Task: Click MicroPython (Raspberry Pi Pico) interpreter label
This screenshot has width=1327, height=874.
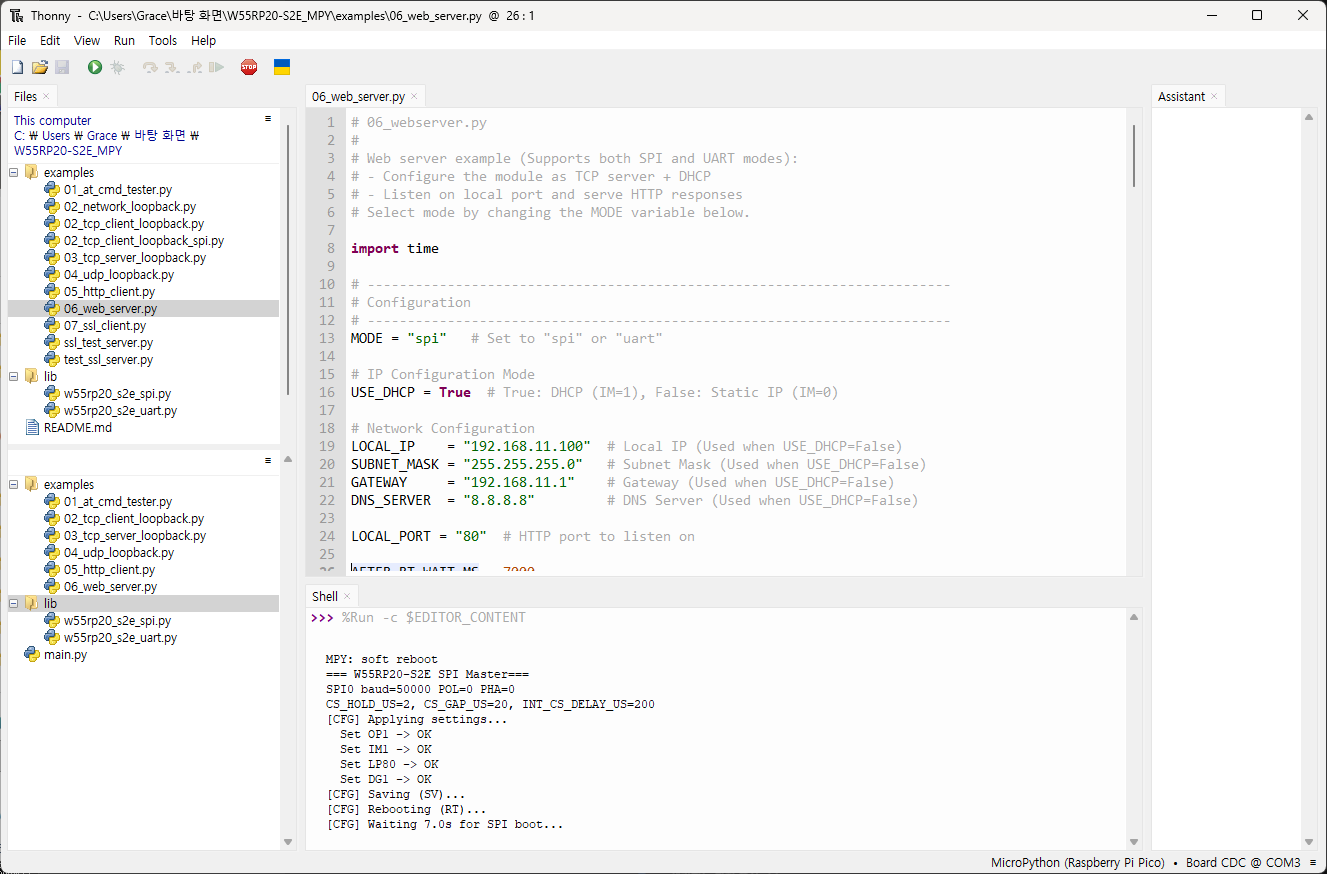Action: tap(1078, 863)
